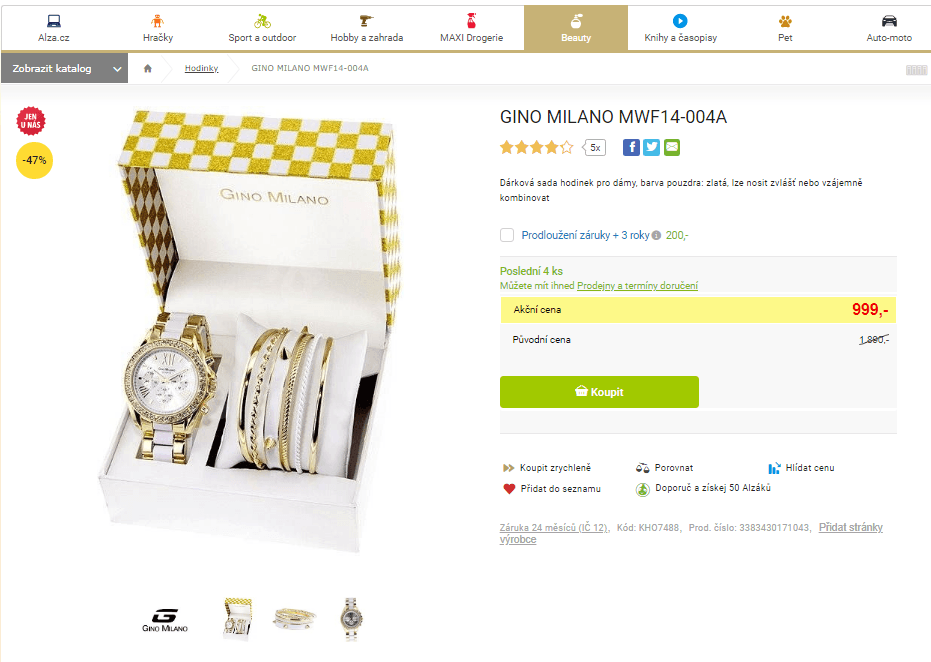Click the home icon in breadcrumb

[148, 68]
